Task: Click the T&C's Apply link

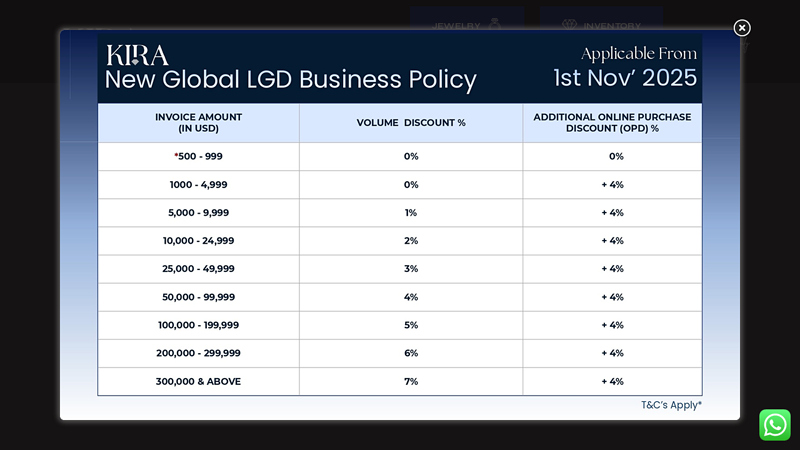Action: (x=671, y=405)
